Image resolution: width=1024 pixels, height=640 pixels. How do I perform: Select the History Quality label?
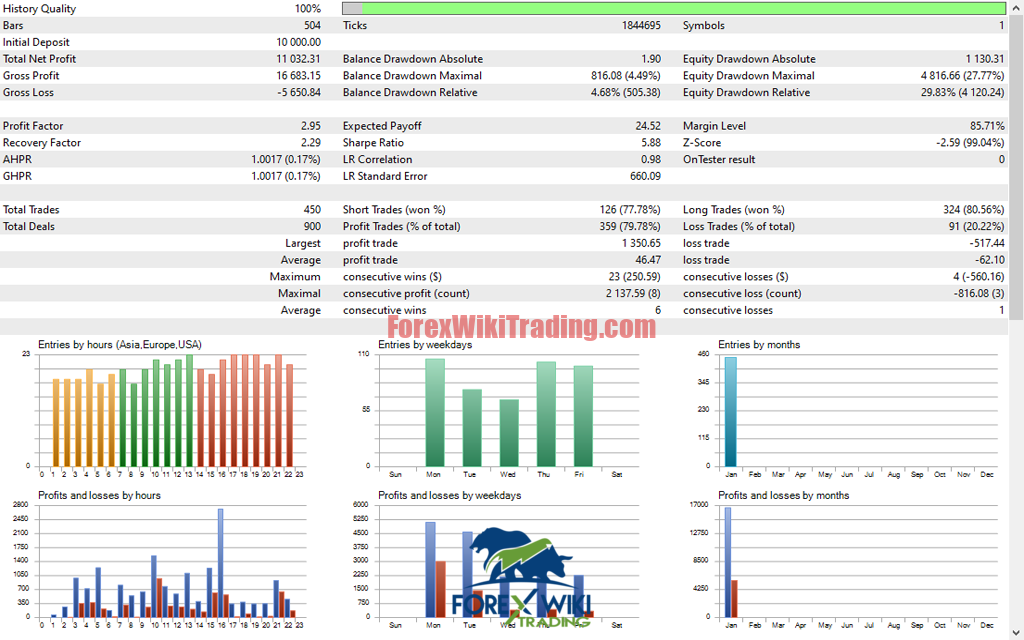click(39, 8)
